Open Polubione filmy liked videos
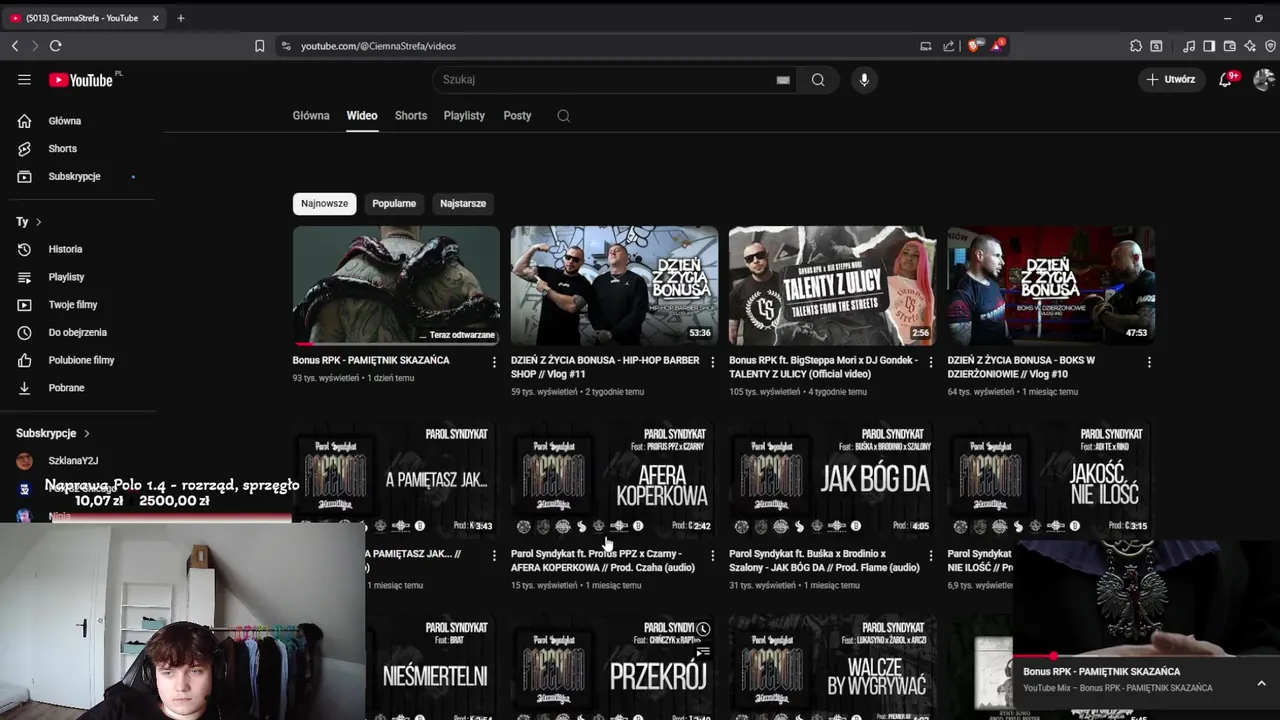The height and width of the screenshot is (720, 1280). pyautogui.click(x=81, y=360)
